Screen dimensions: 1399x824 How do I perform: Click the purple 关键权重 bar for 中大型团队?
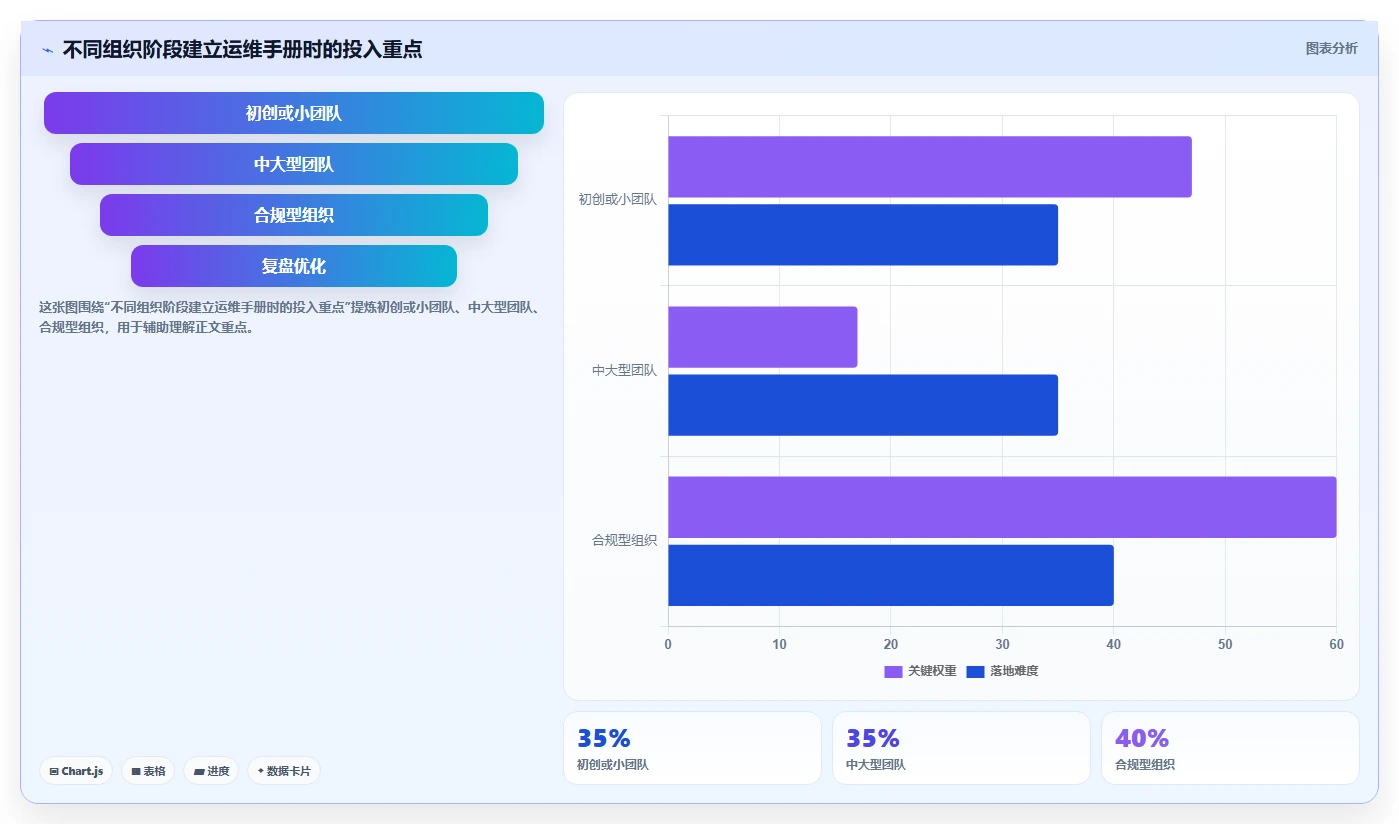pyautogui.click(x=763, y=337)
